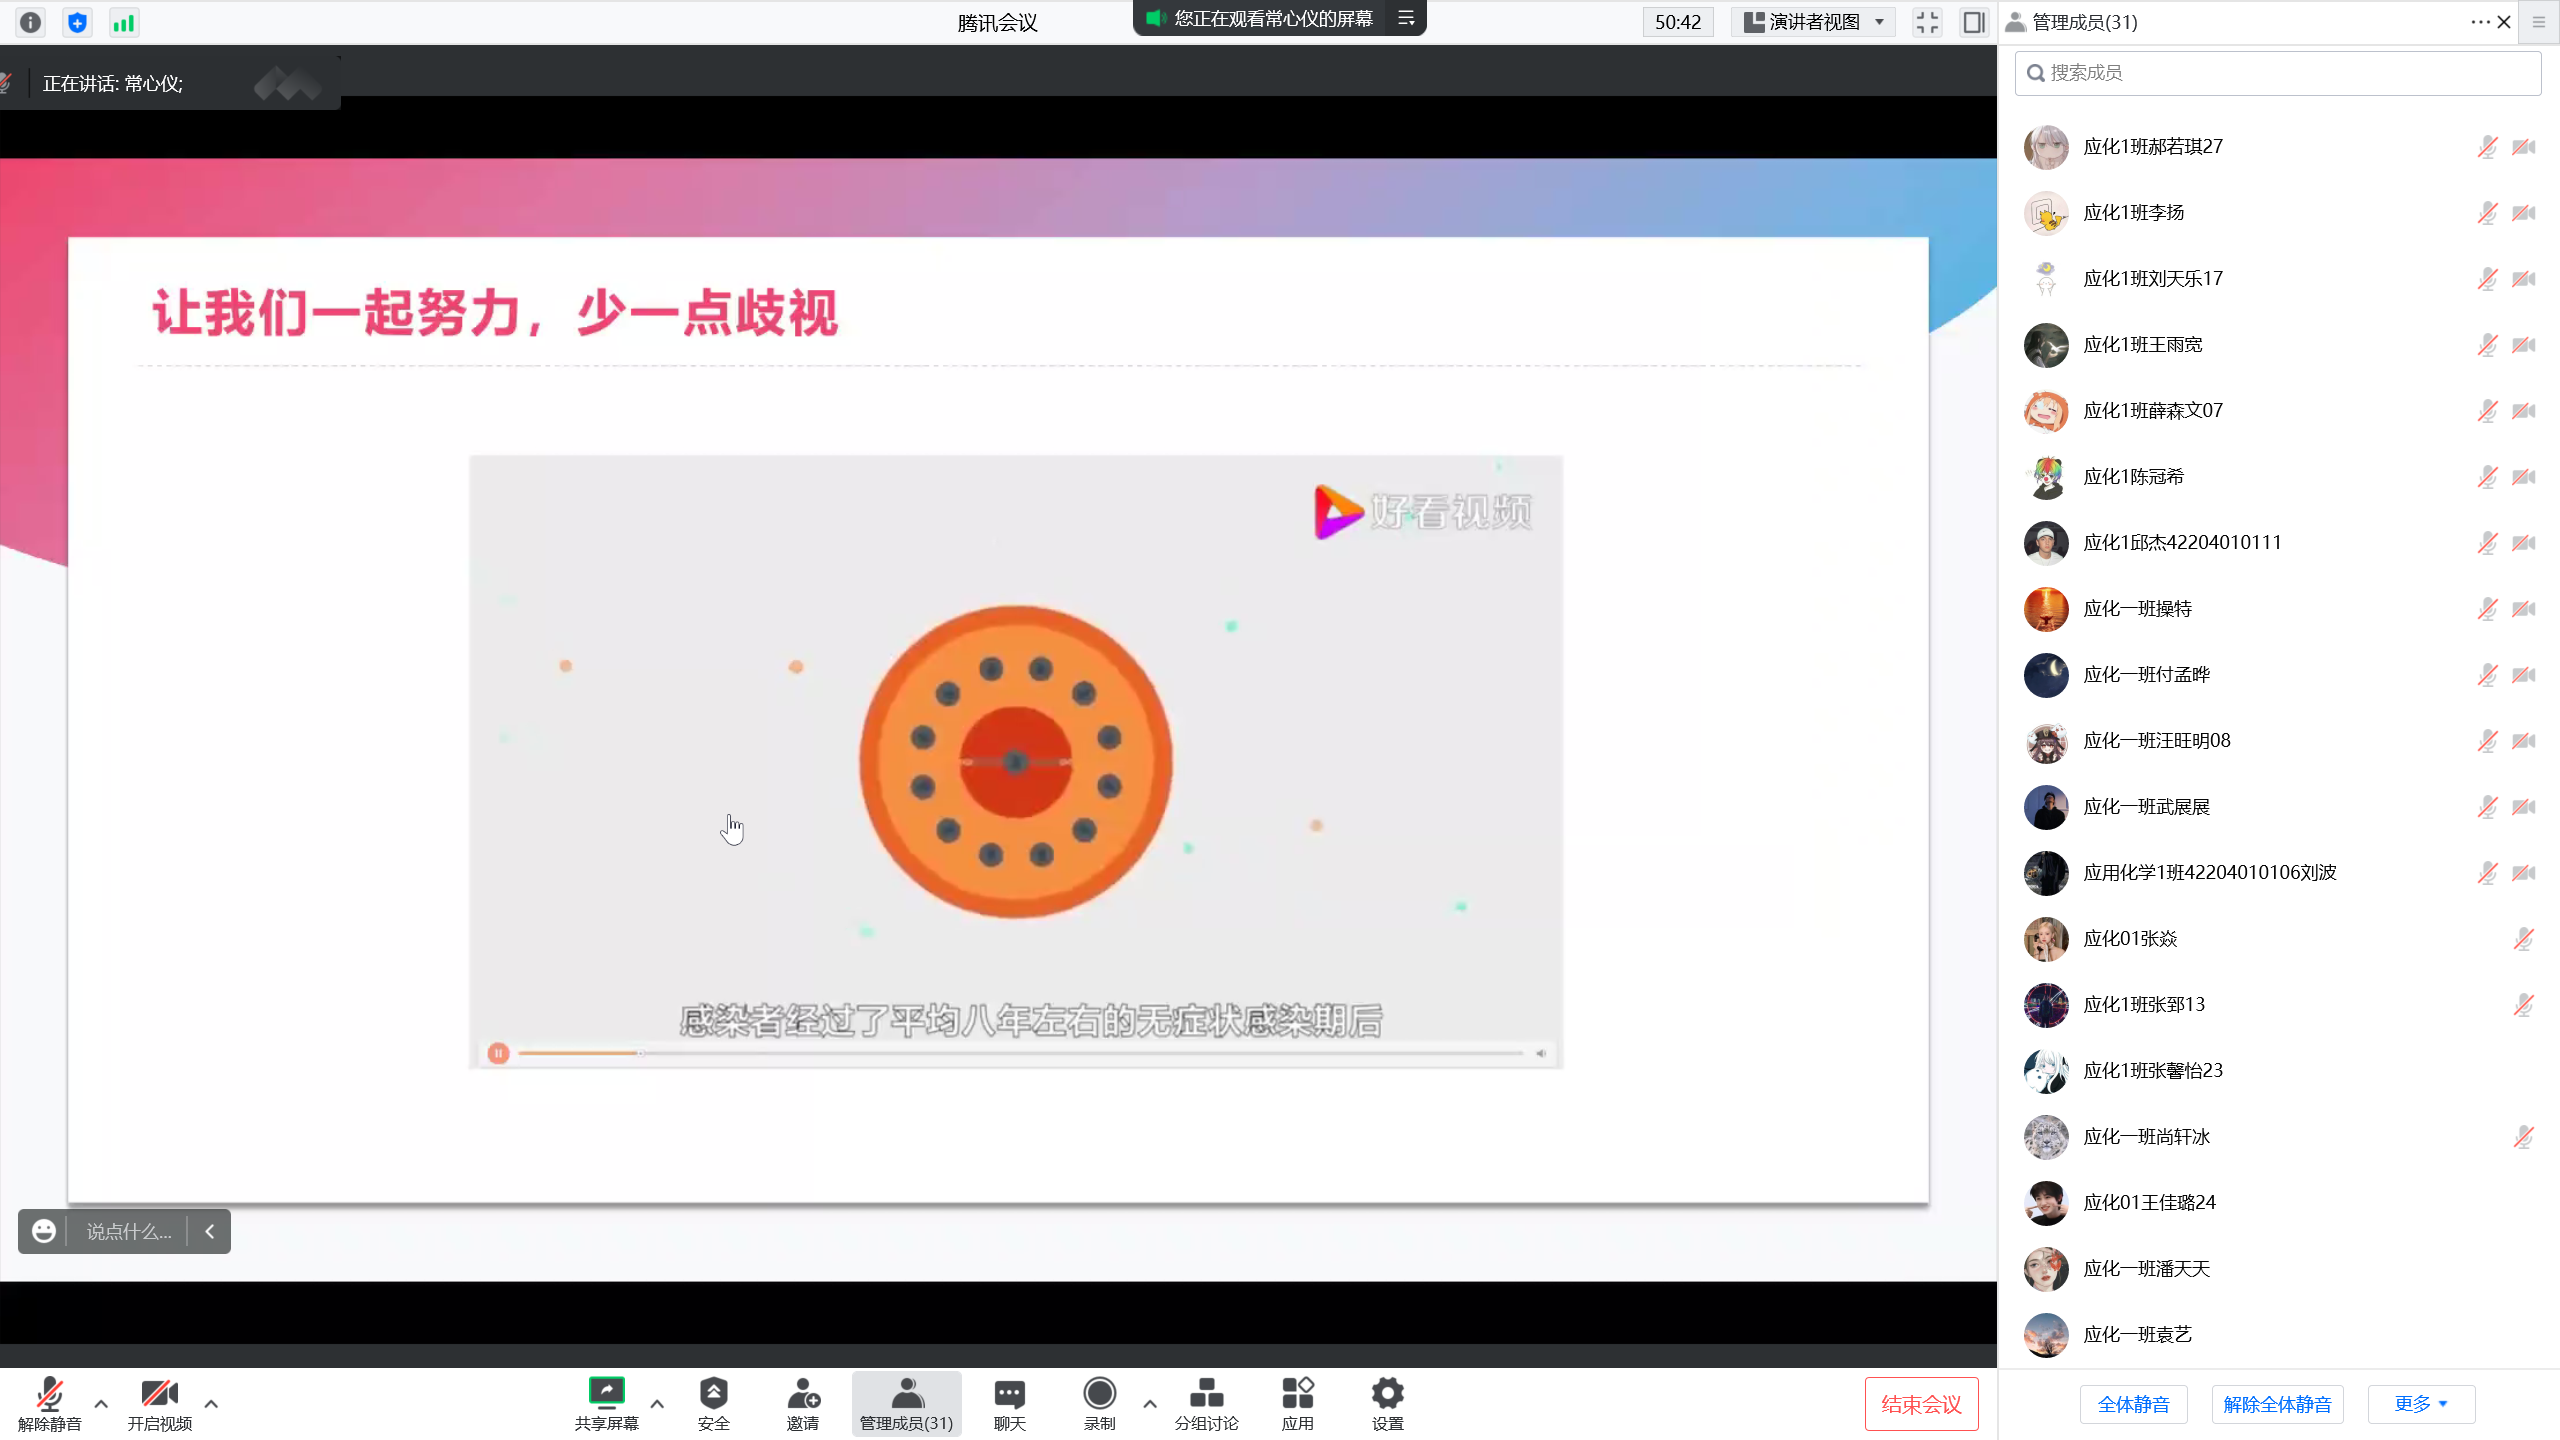Open Settings (设置) gear icon
This screenshot has height=1440, width=2560.
1387,1393
